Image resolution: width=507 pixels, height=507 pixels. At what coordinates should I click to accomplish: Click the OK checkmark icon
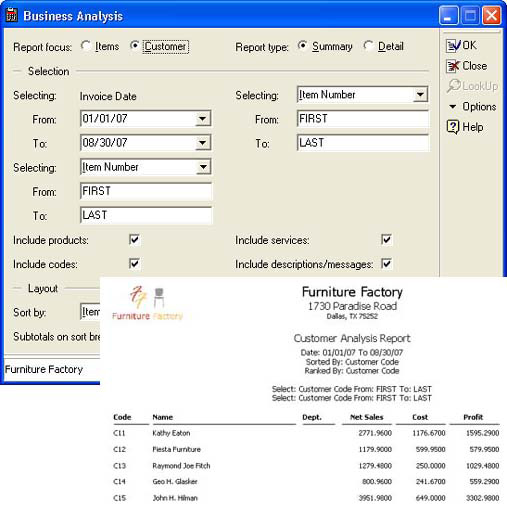(453, 46)
